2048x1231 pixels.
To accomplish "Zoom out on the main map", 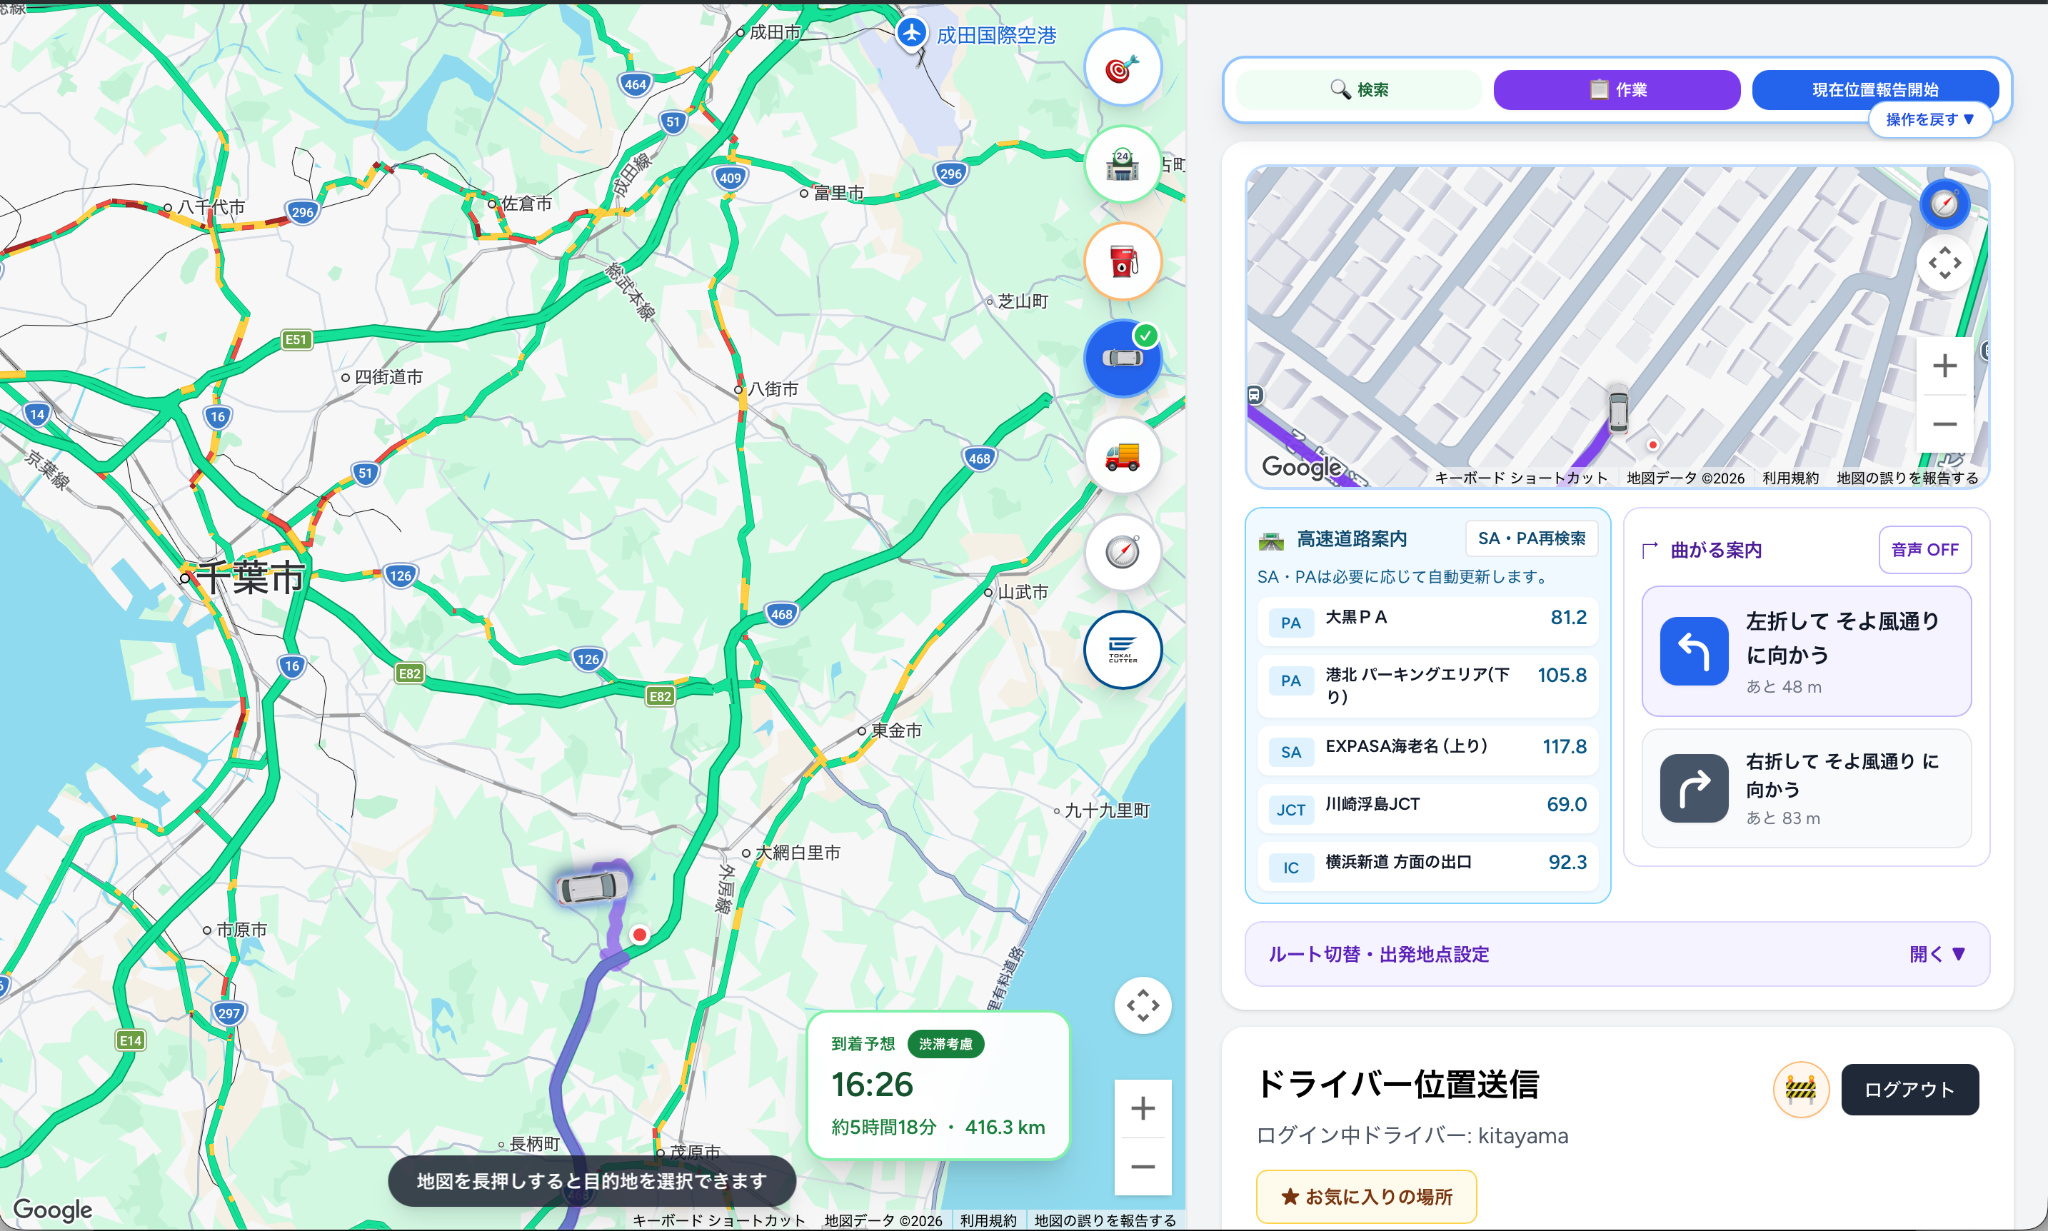I will 1143,1166.
